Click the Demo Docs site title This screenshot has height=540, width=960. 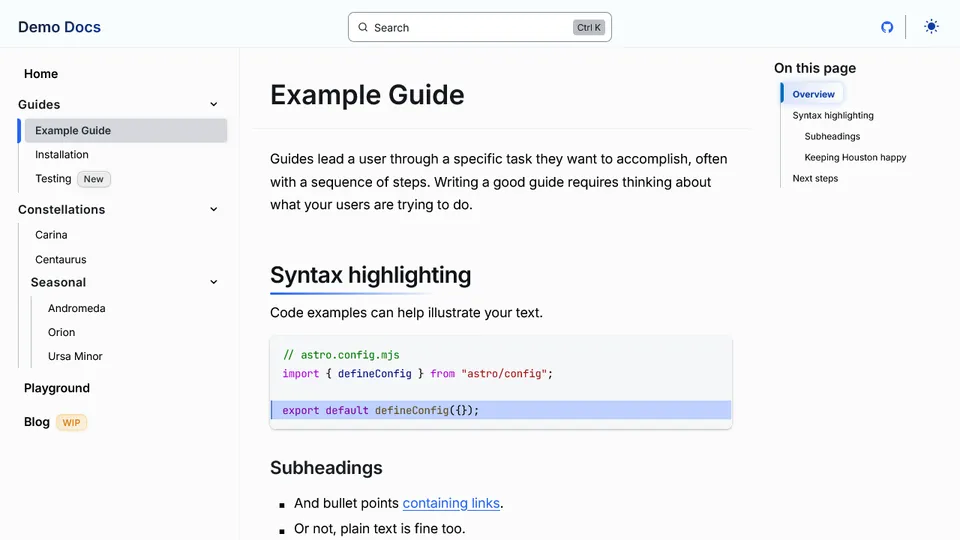click(59, 27)
